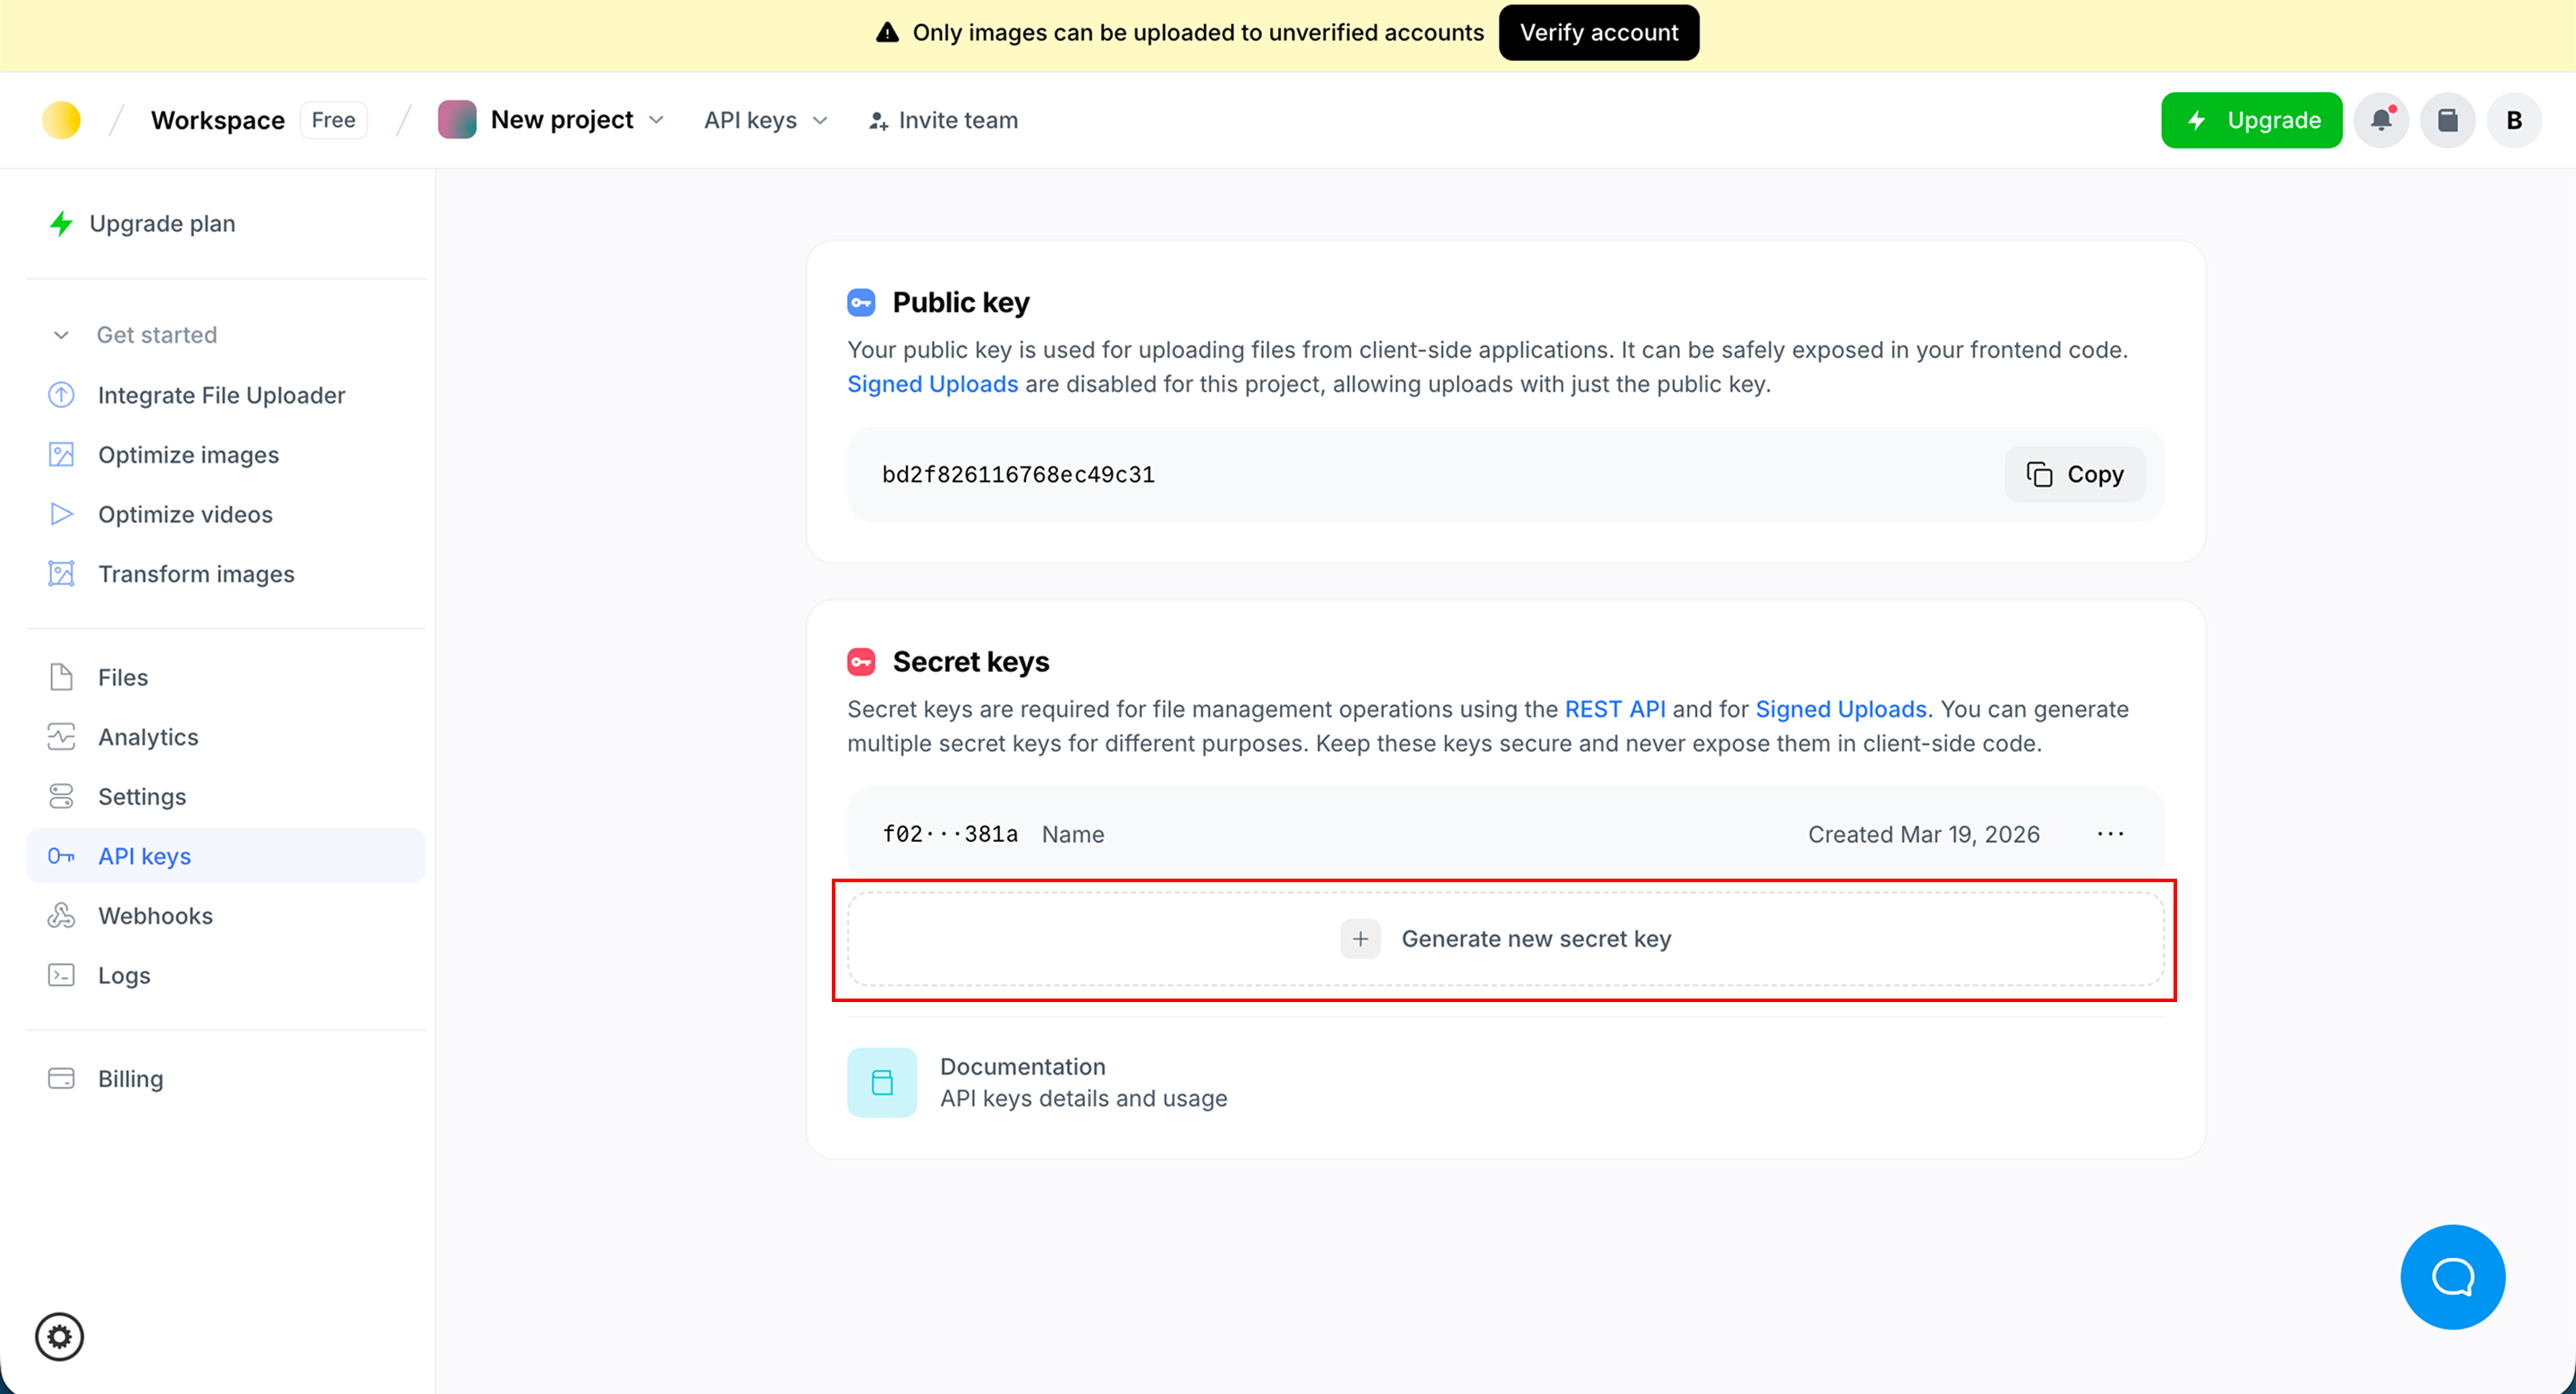Click the Invite team link

943,120
